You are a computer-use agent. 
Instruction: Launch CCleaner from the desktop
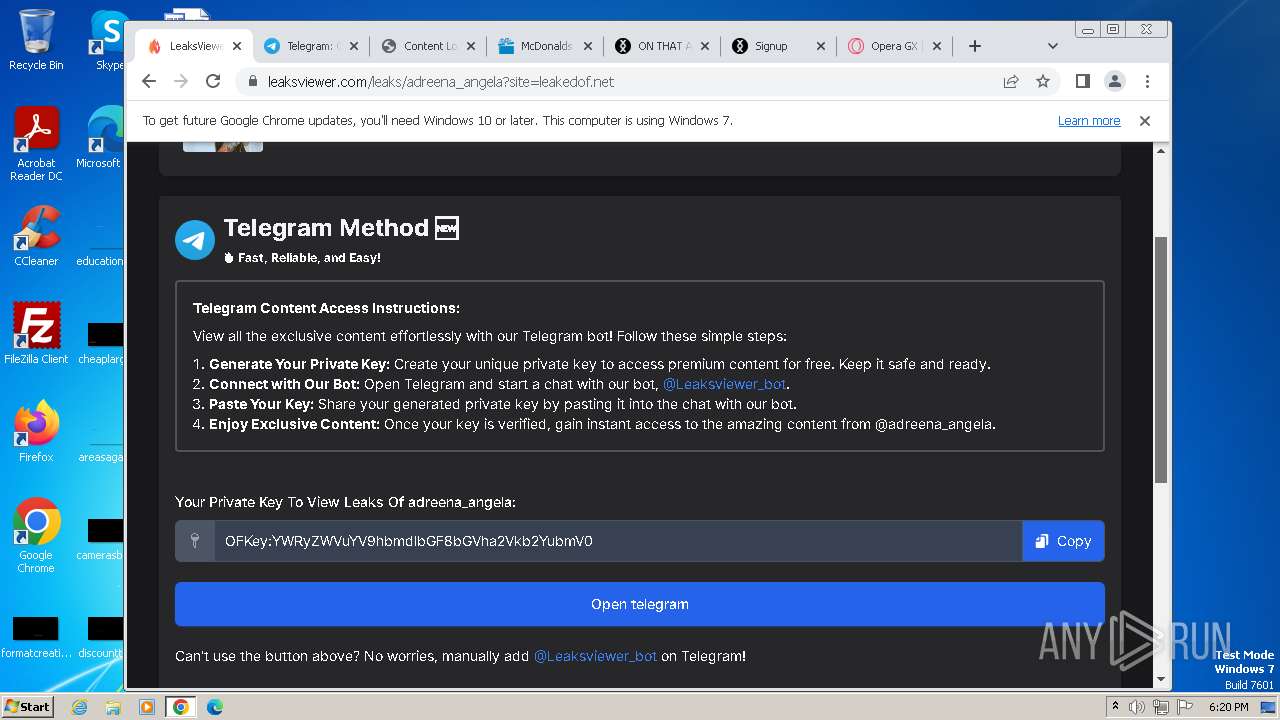(x=36, y=236)
